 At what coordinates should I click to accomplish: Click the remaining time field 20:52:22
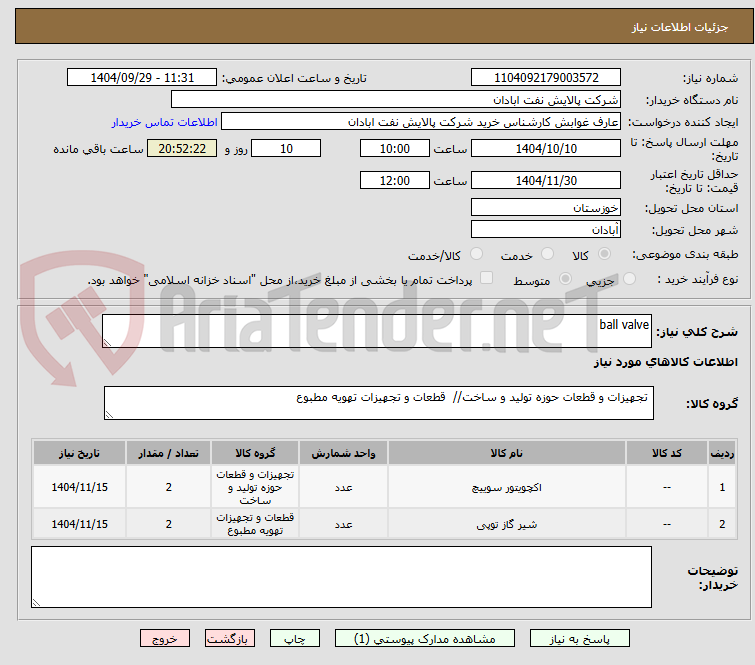(x=182, y=148)
